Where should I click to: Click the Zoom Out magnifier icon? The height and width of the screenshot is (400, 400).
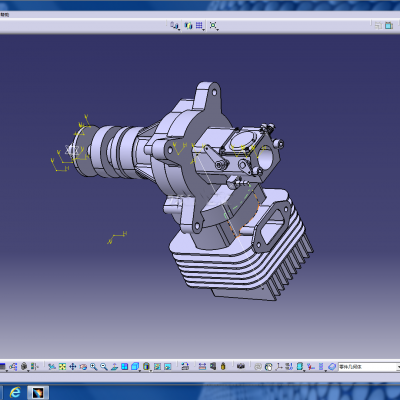[x=104, y=367]
